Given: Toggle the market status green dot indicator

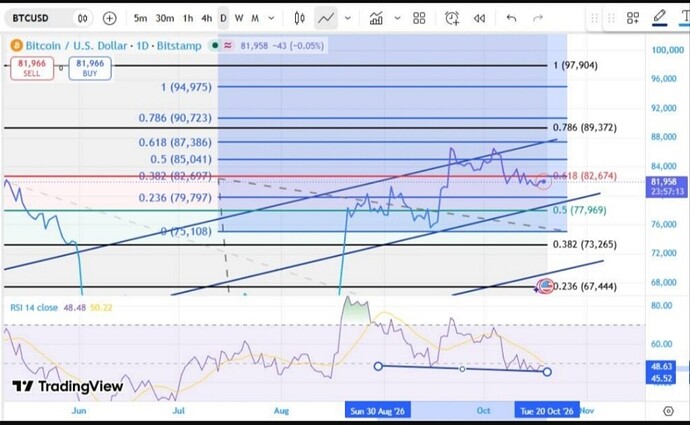Looking at the screenshot, I should coord(215,45).
